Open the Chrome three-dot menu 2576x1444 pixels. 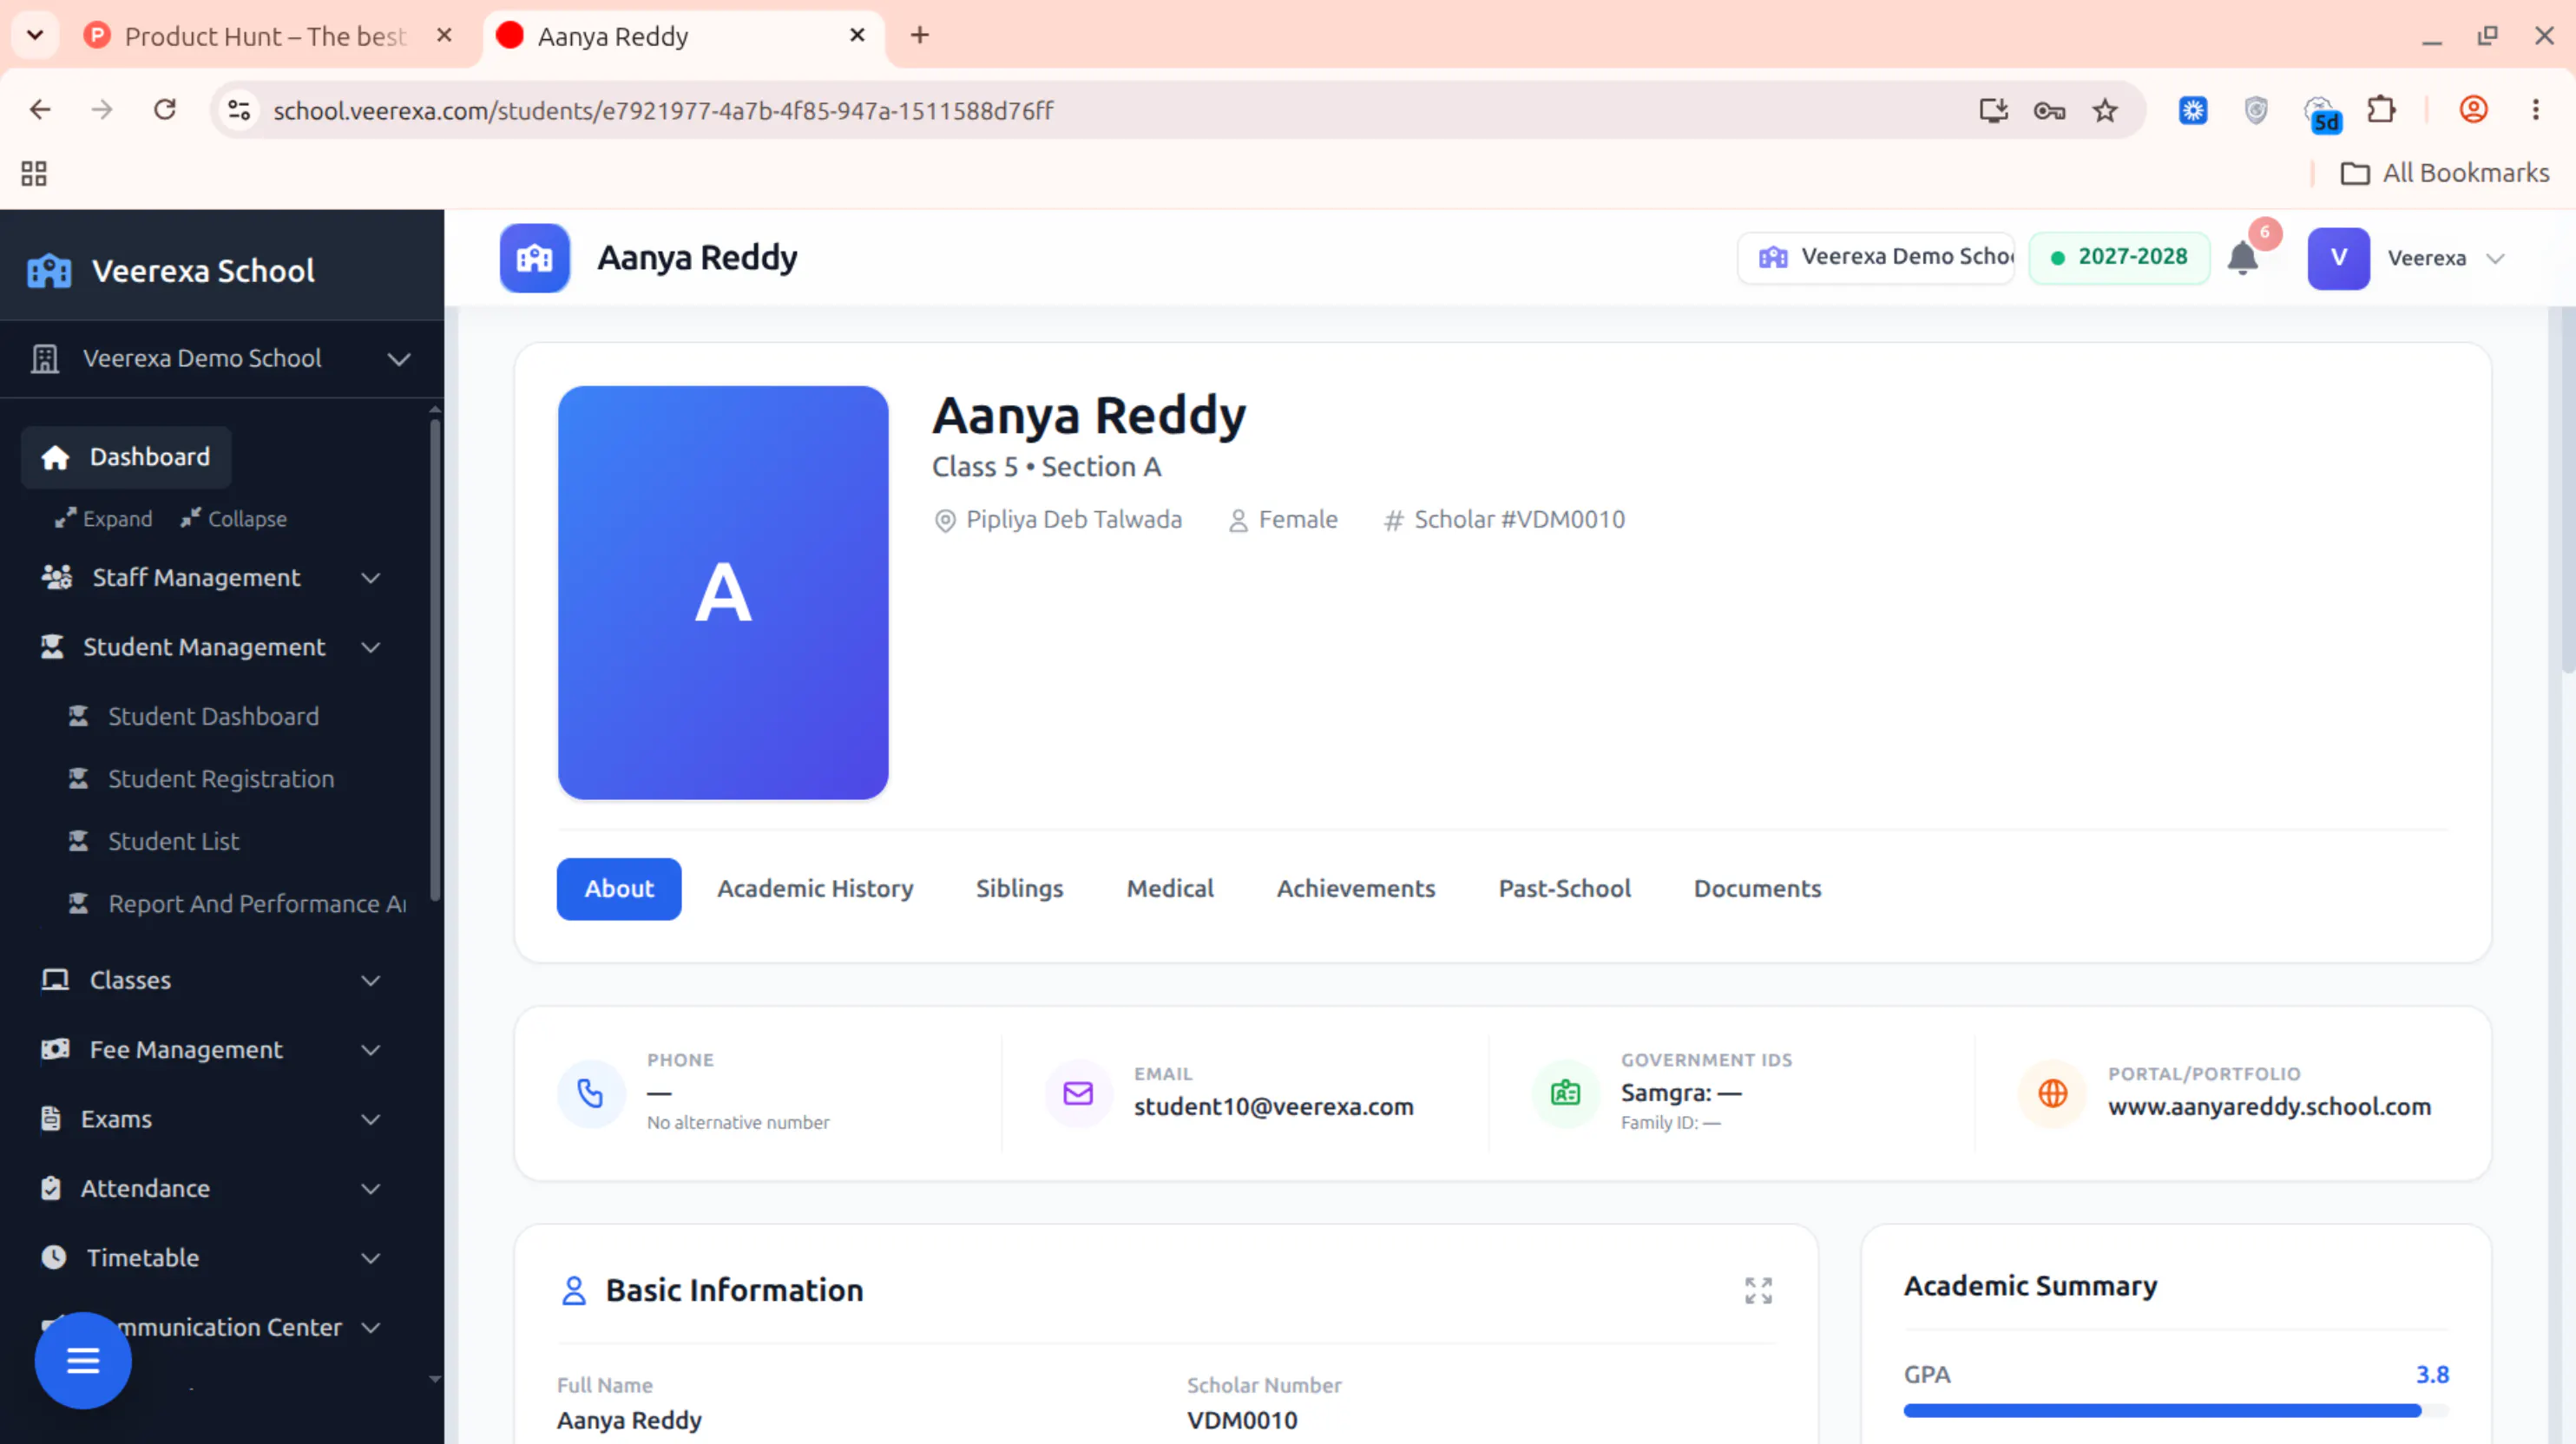(2536, 110)
